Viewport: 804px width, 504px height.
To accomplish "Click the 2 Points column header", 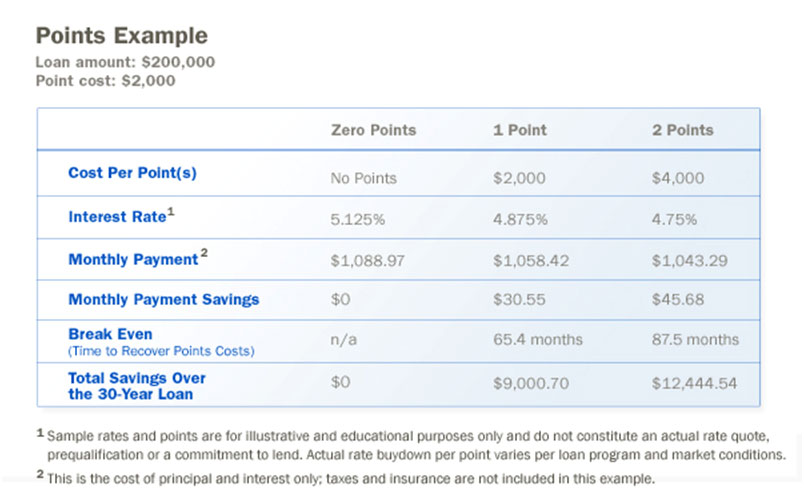I will pos(682,130).
